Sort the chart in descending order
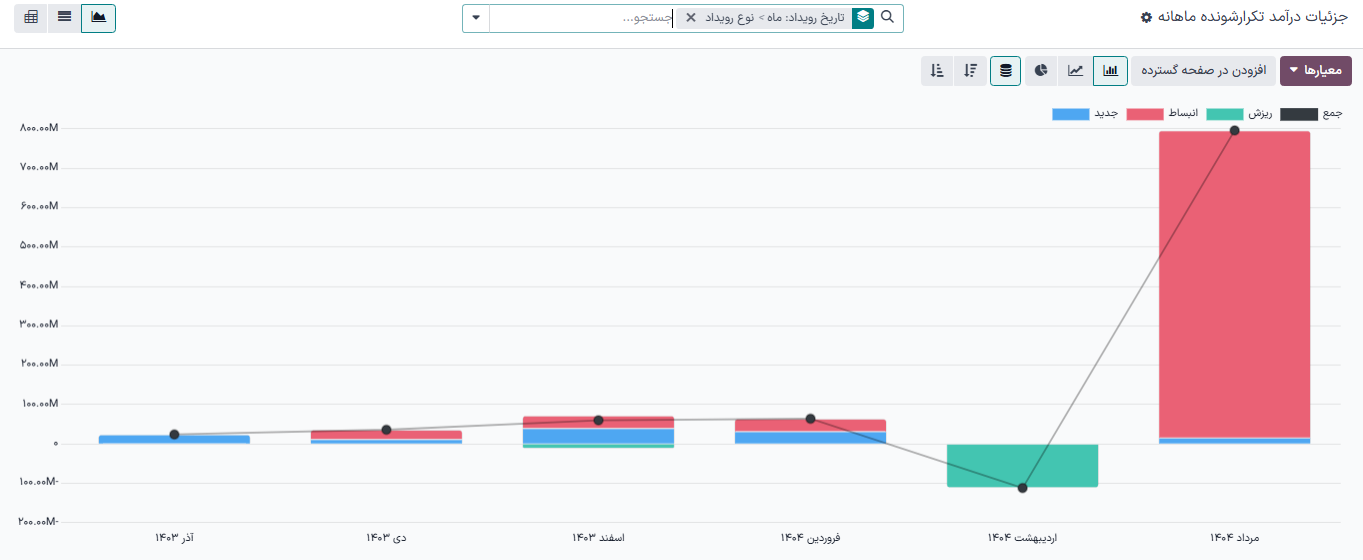Viewport: 1363px width, 560px height. pos(971,71)
